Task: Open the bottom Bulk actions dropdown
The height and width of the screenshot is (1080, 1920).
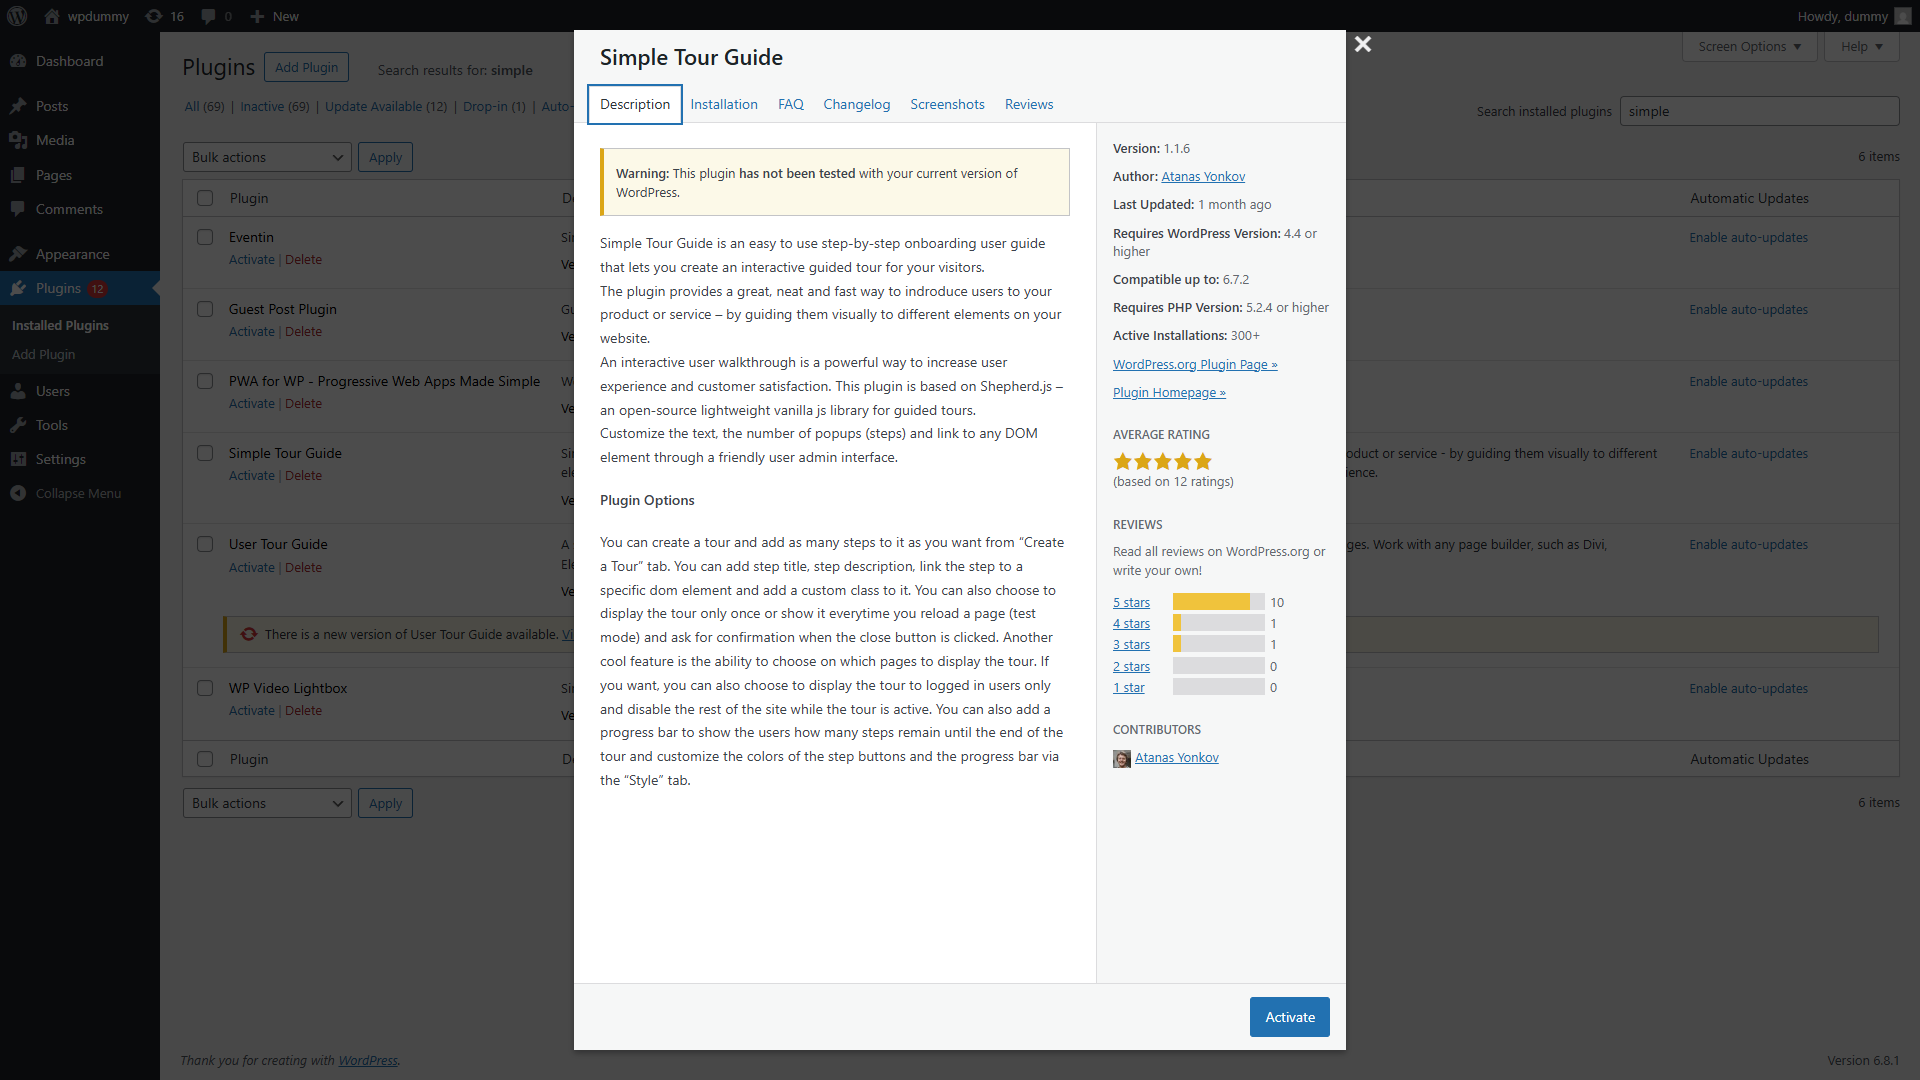Action: 267,803
